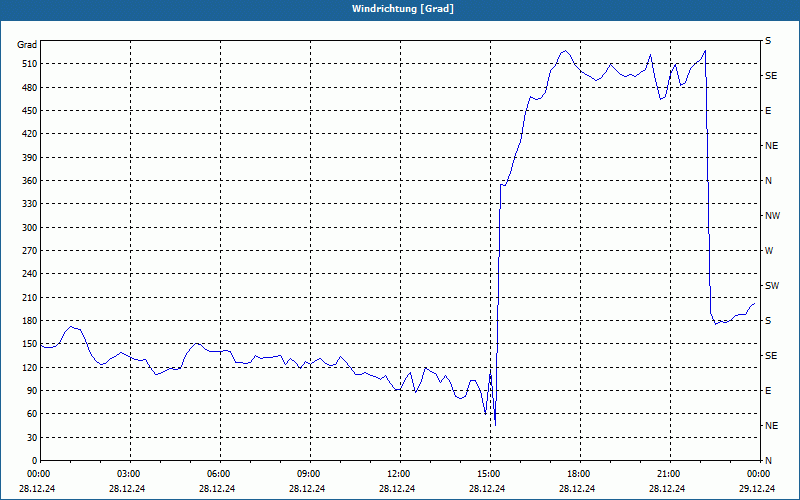This screenshot has height=500, width=800.
Task: Click the 00:00 label above 28.12.24
Action: click(38, 474)
